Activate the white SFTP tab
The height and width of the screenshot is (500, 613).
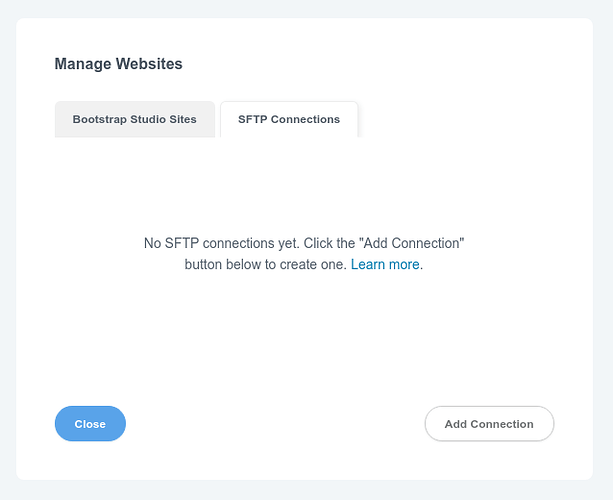[289, 119]
